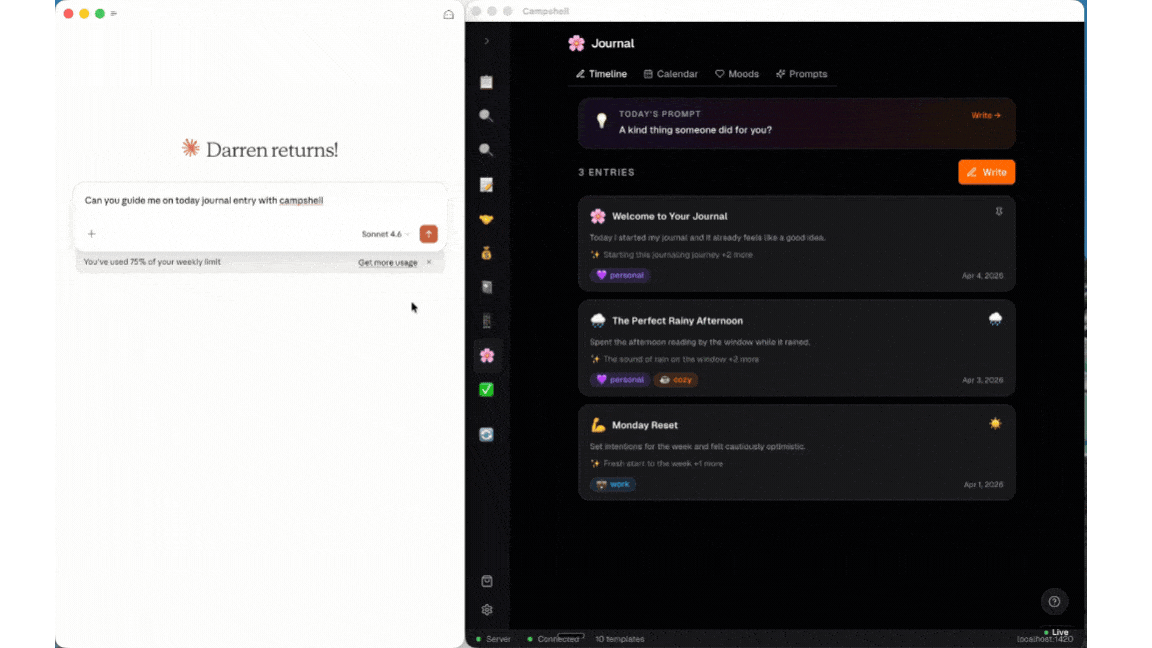This screenshot has width=1152, height=648.
Task: Open the green checkmark sidebar icon
Action: (486, 389)
